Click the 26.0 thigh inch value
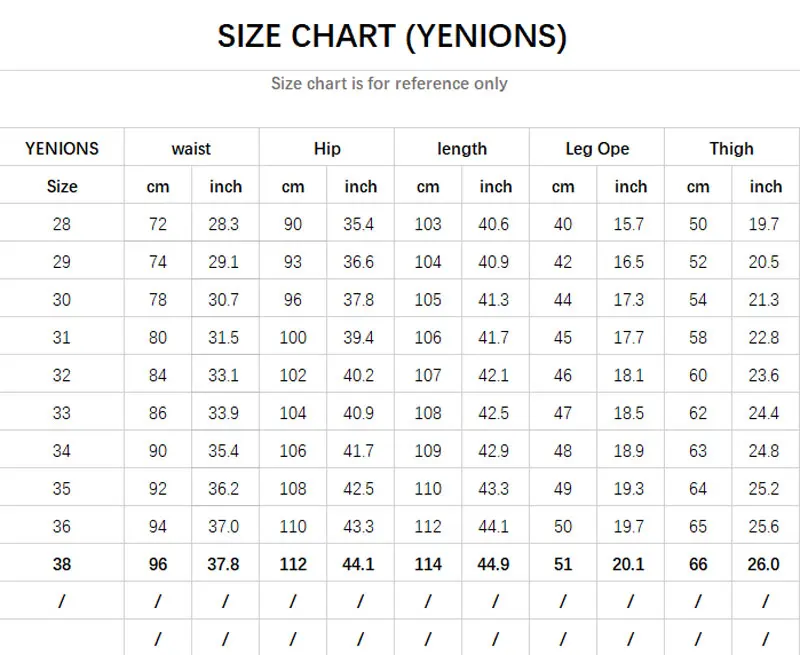The height and width of the screenshot is (655, 800). point(764,565)
